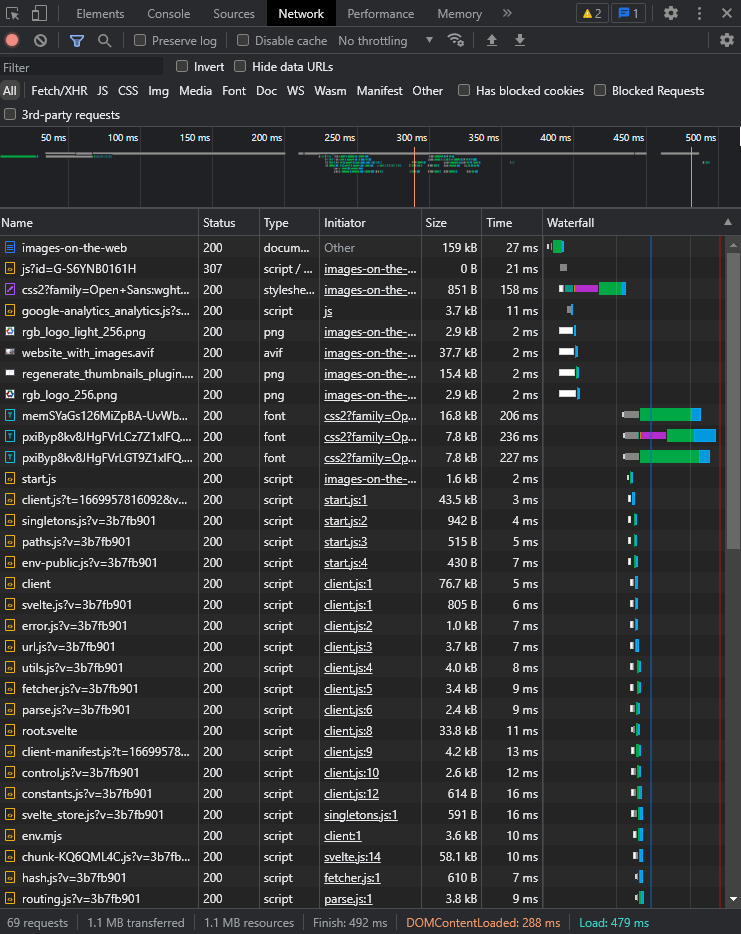Screen dimensions: 741x934
Task: Expand the more tabs chevron
Action: coord(507,13)
